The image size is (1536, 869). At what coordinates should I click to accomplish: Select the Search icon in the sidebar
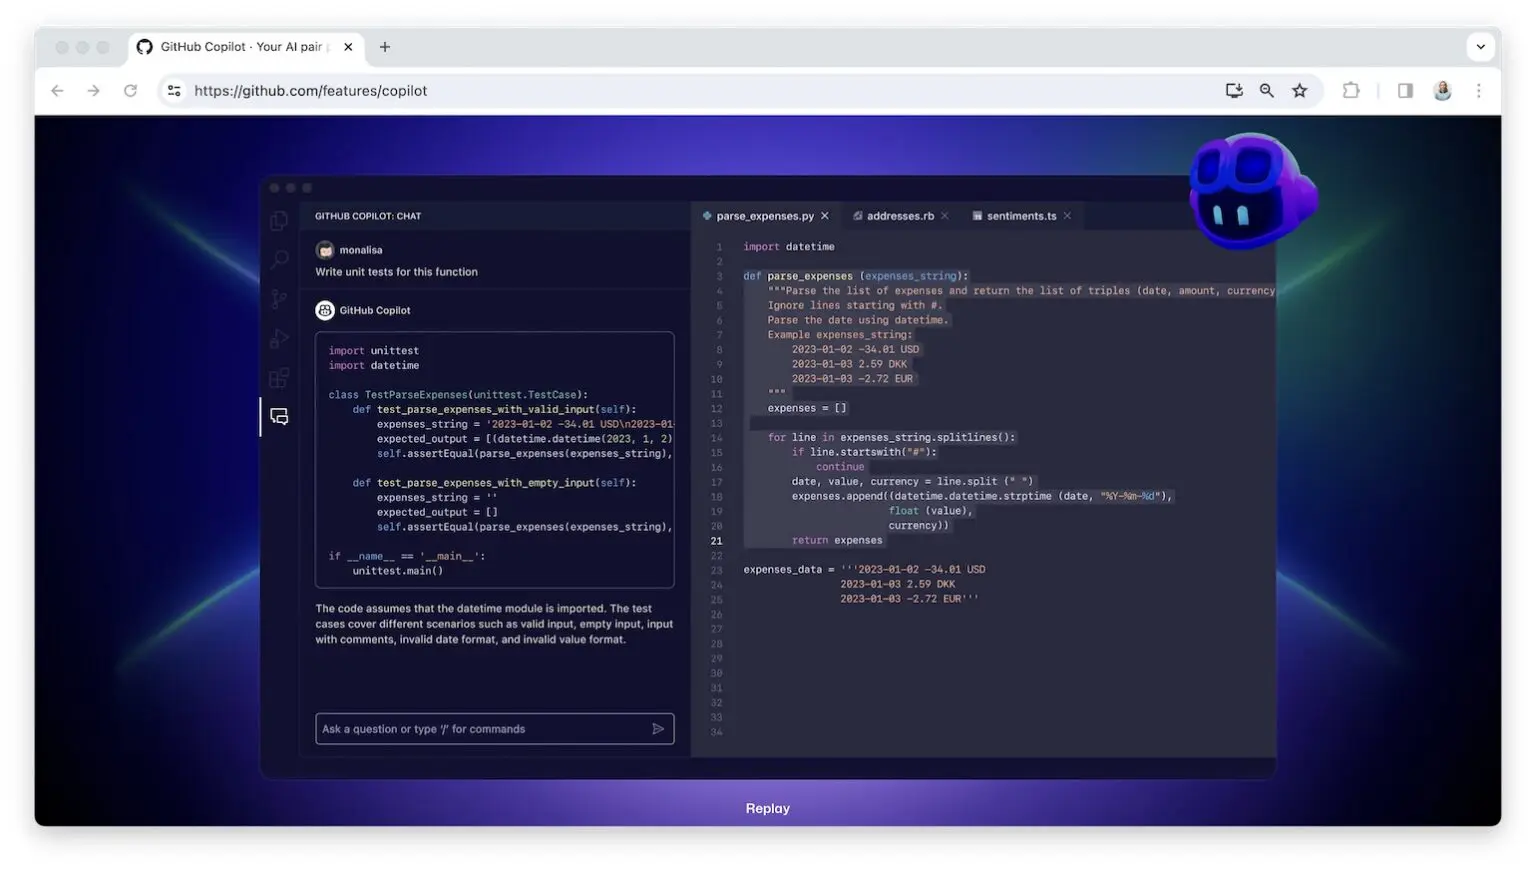tap(279, 260)
